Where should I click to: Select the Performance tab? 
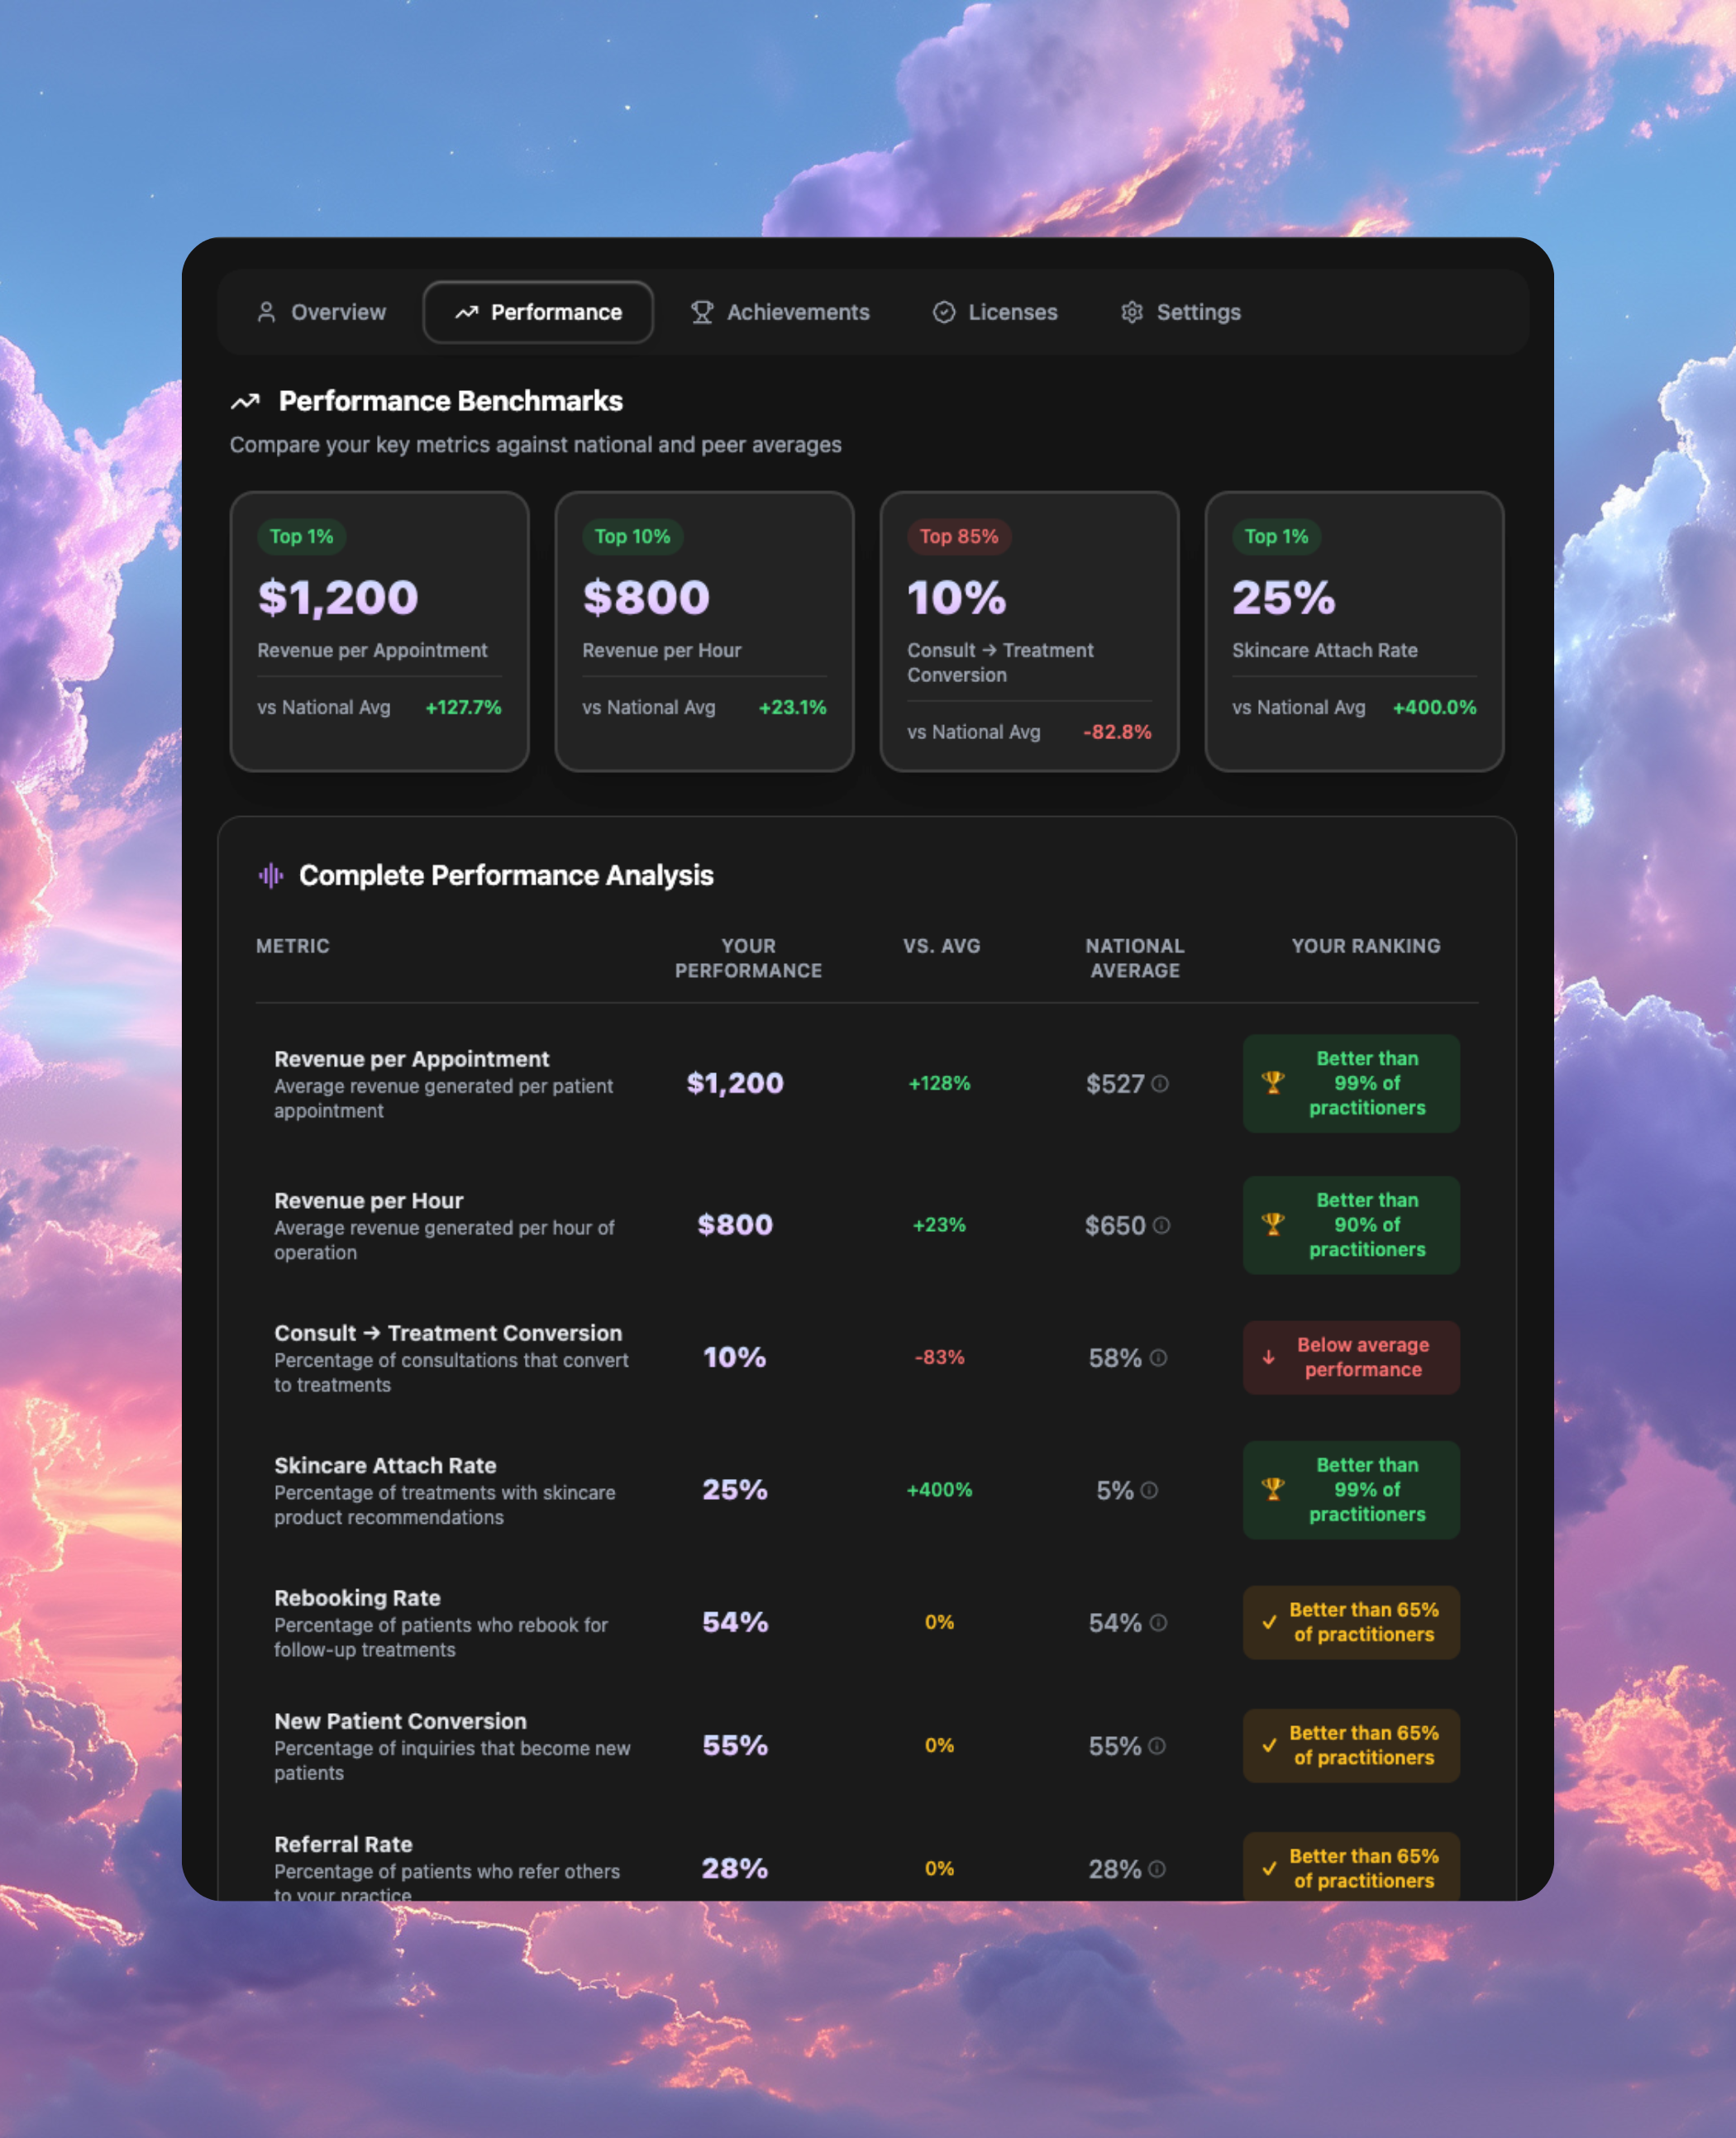pyautogui.click(x=538, y=312)
